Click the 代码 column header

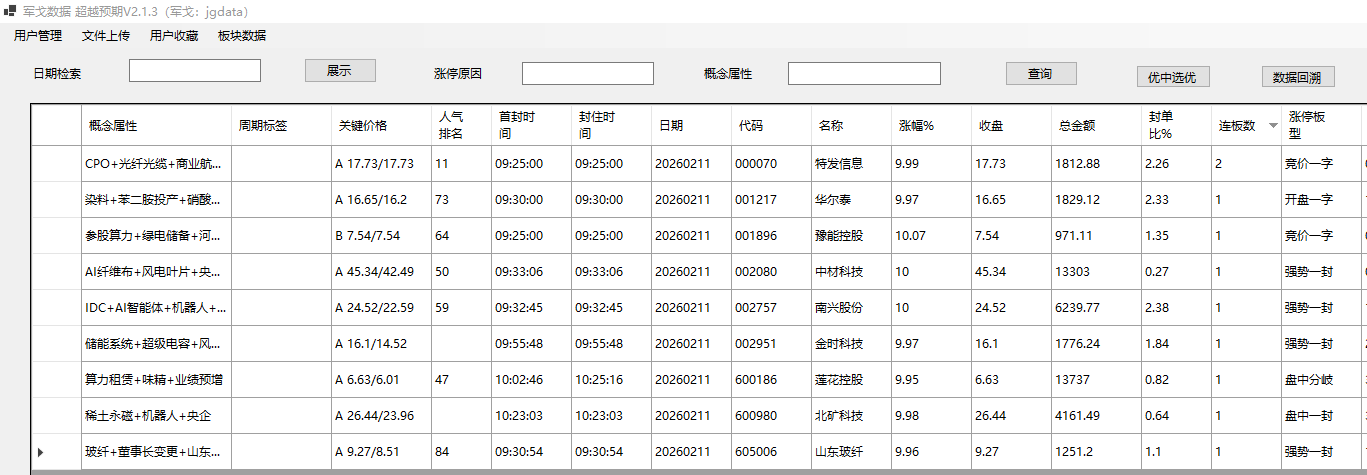(771, 126)
